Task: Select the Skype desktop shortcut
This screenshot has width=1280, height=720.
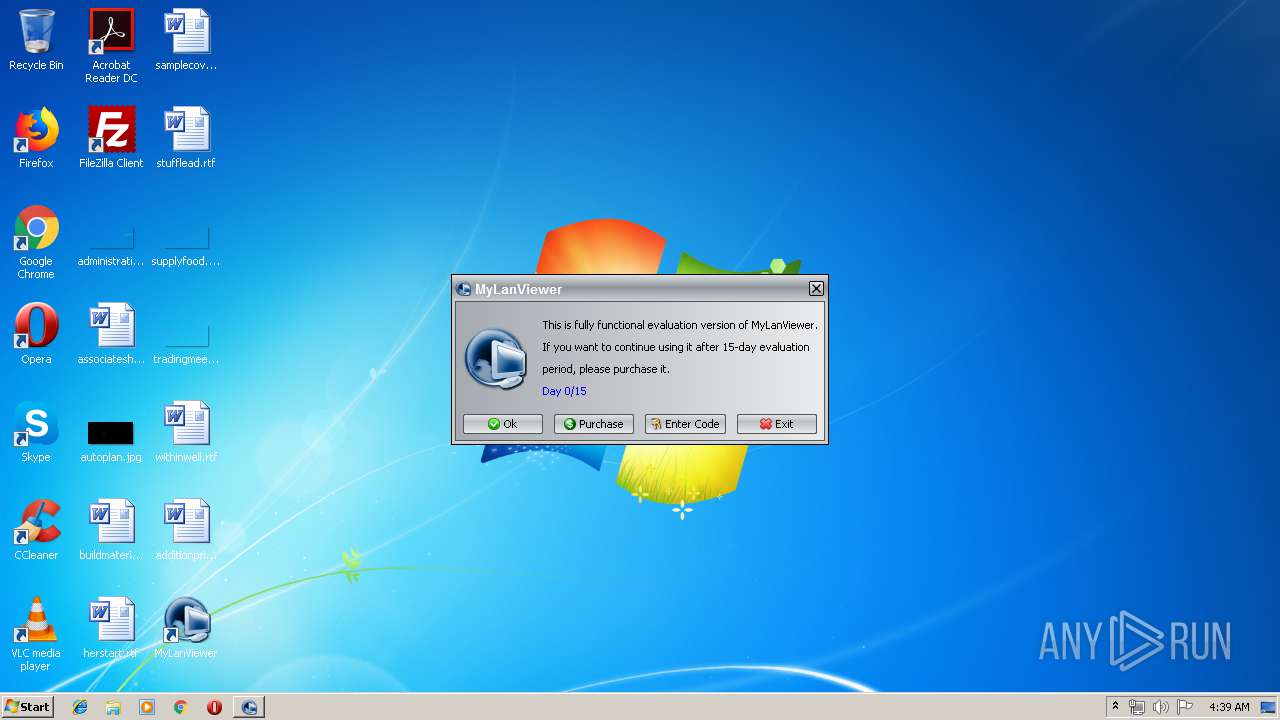Action: coord(36,432)
